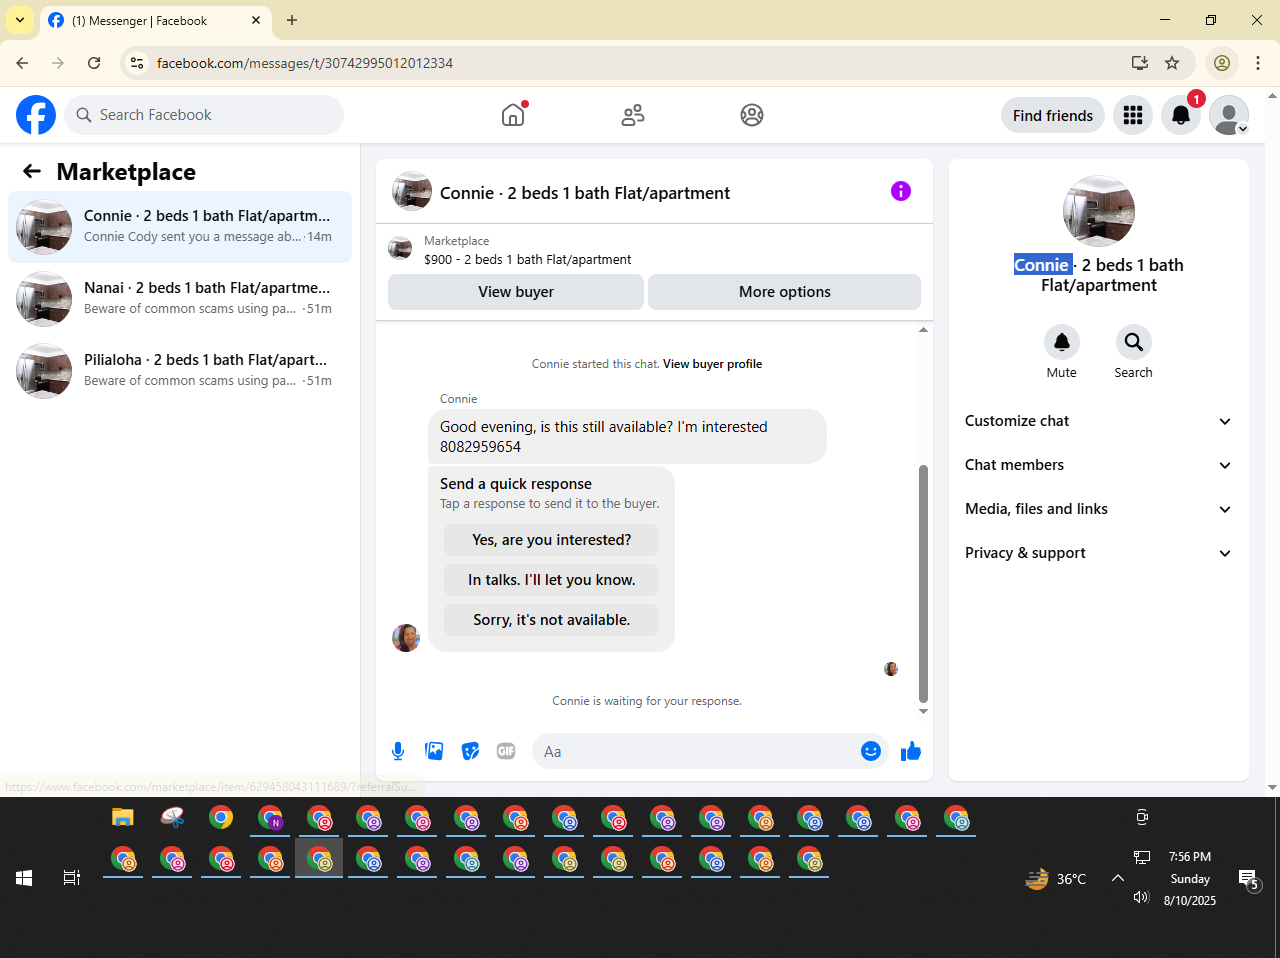Expand the Privacy & support section
The height and width of the screenshot is (958, 1280).
pos(1098,553)
